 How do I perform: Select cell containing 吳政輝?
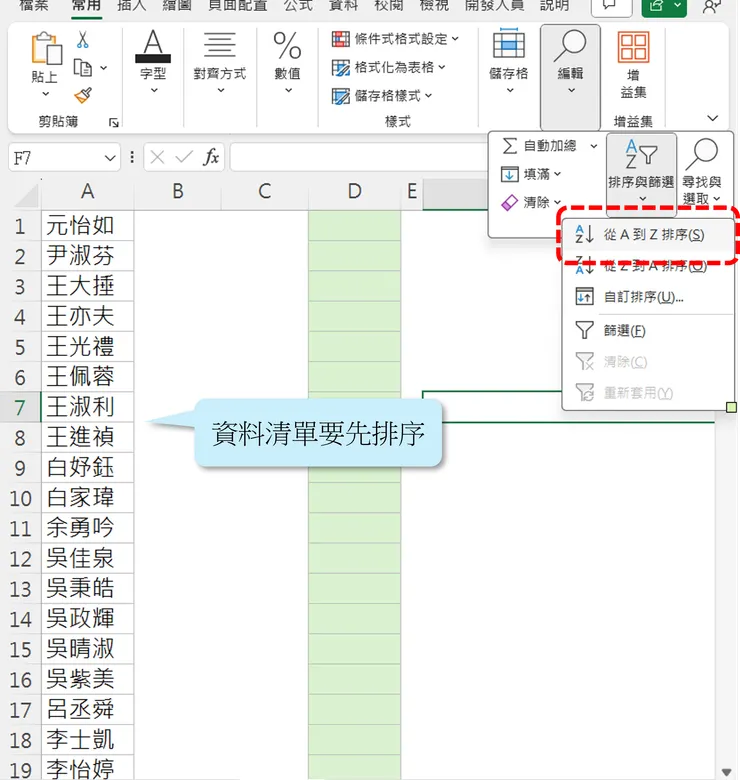[x=88, y=619]
